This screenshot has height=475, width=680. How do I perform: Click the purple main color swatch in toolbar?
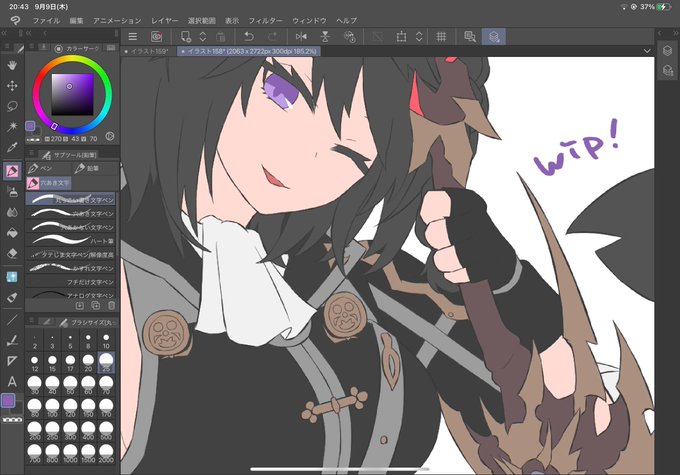coord(8,400)
